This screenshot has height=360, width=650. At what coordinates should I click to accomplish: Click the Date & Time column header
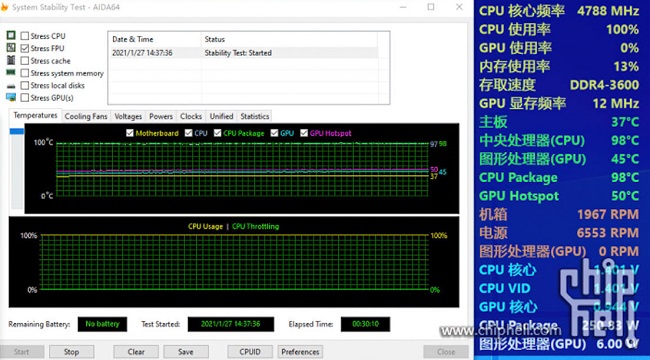[155, 39]
